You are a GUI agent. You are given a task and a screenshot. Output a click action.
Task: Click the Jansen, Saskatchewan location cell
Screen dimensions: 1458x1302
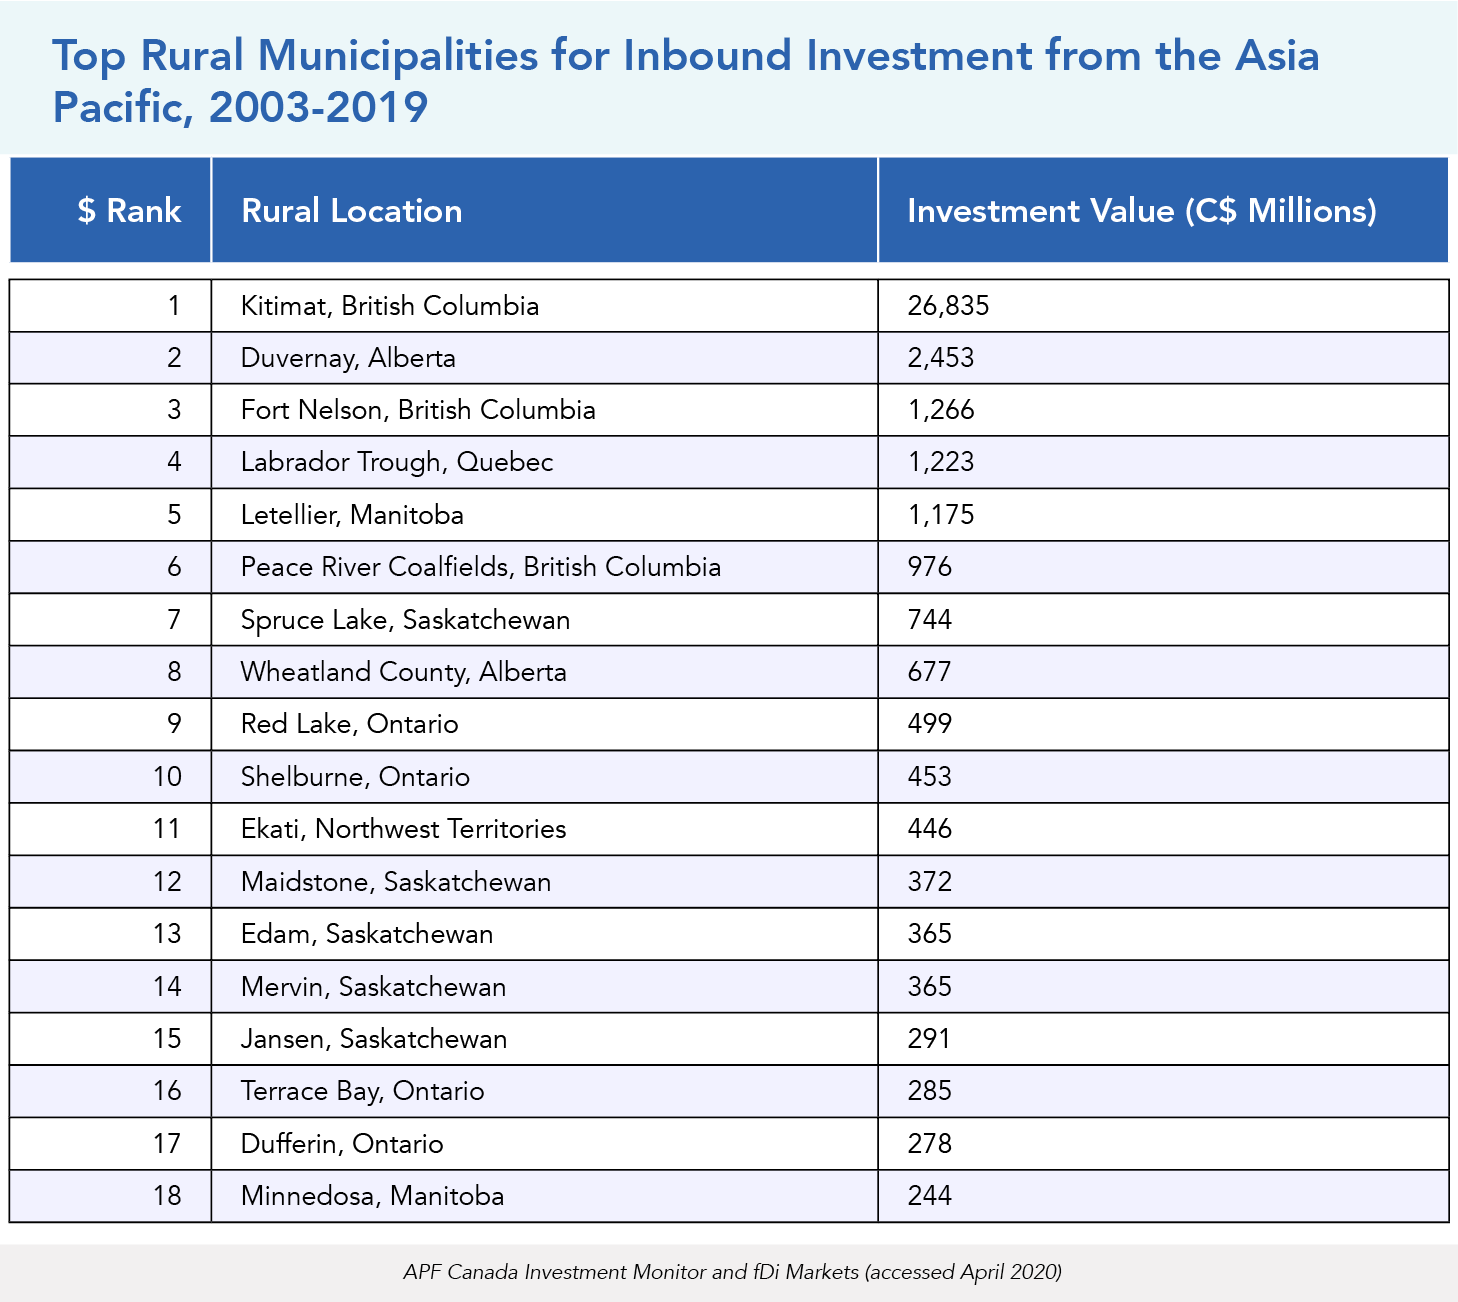coord(373,1039)
